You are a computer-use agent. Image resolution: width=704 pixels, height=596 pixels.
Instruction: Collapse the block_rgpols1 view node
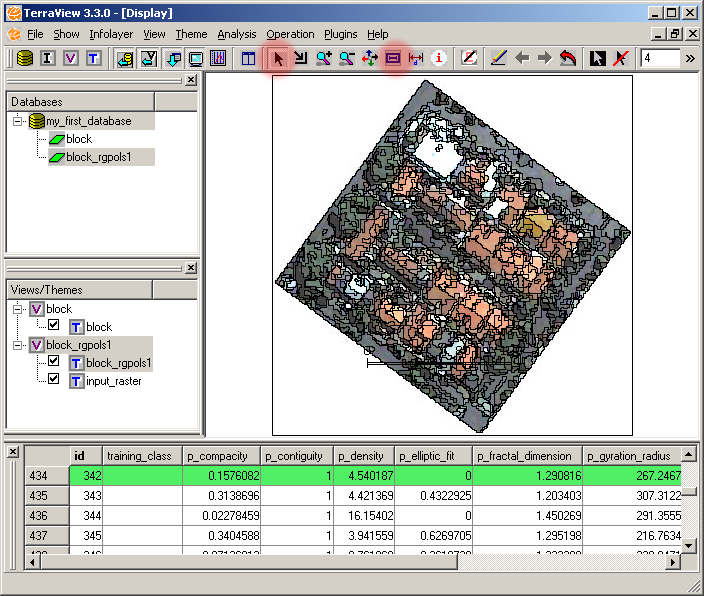18,345
